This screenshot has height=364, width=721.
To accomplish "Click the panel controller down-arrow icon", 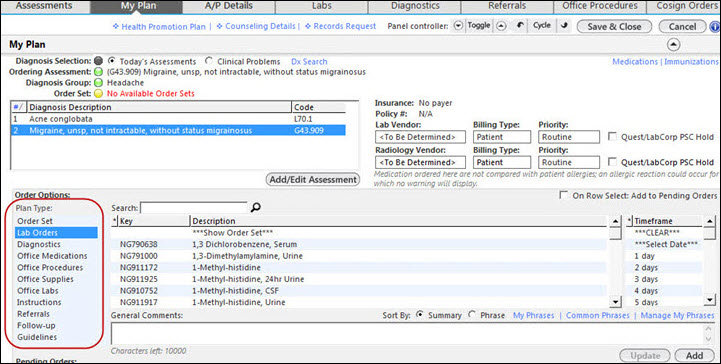I will (x=458, y=26).
